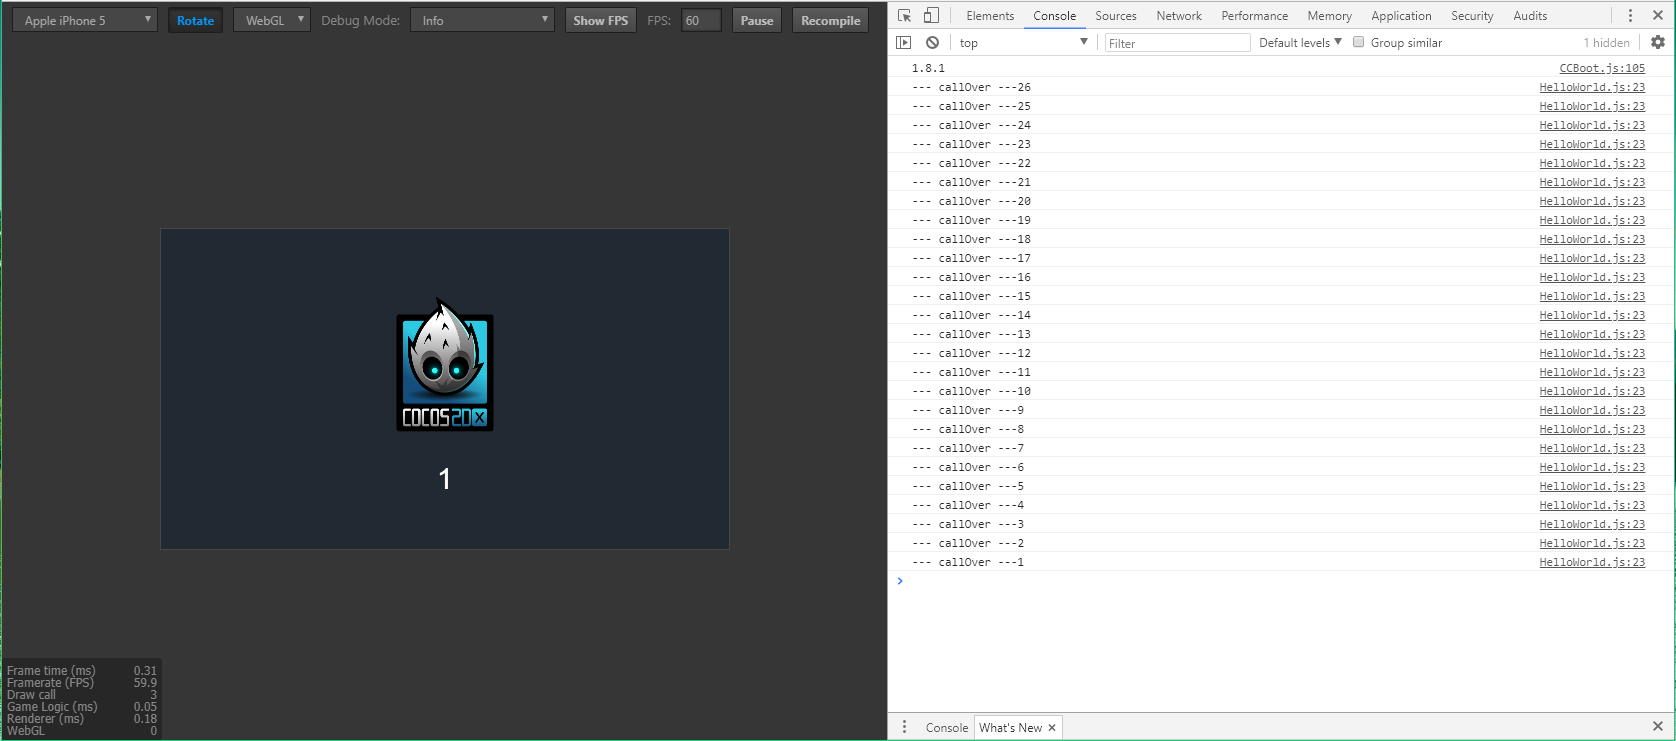Clear console with the clear icon
The image size is (1676, 741).
pyautogui.click(x=932, y=43)
